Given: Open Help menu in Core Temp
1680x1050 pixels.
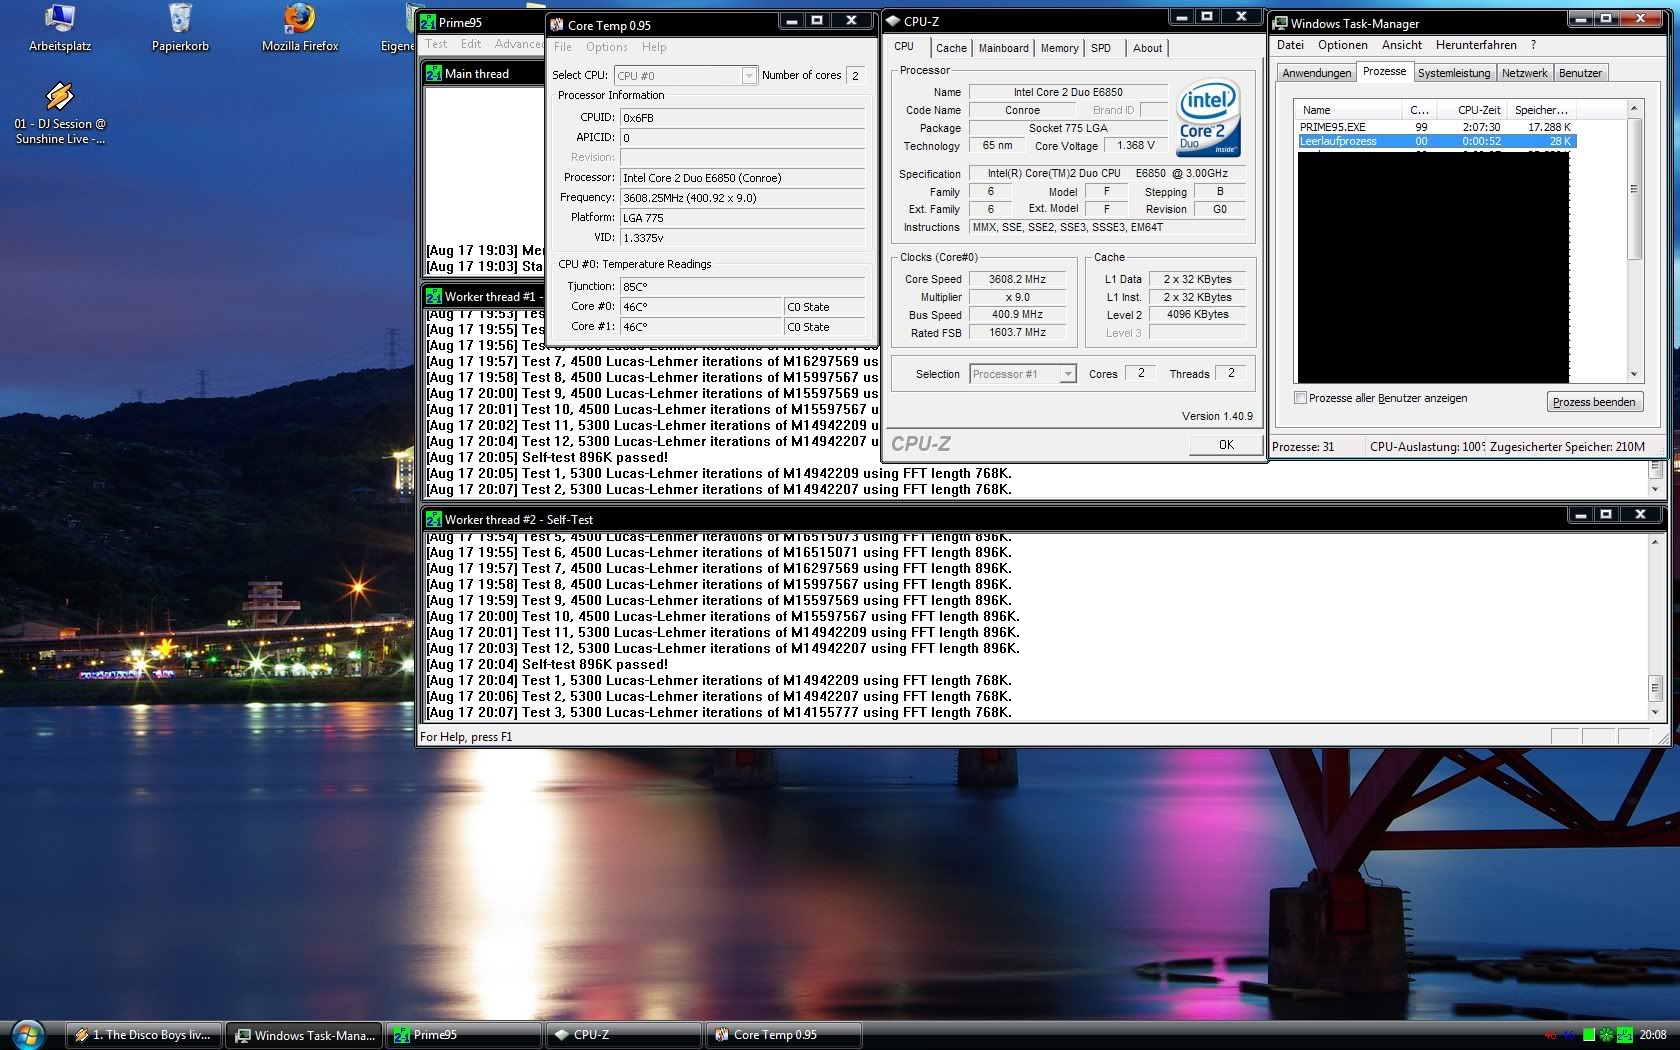Looking at the screenshot, I should 654,47.
